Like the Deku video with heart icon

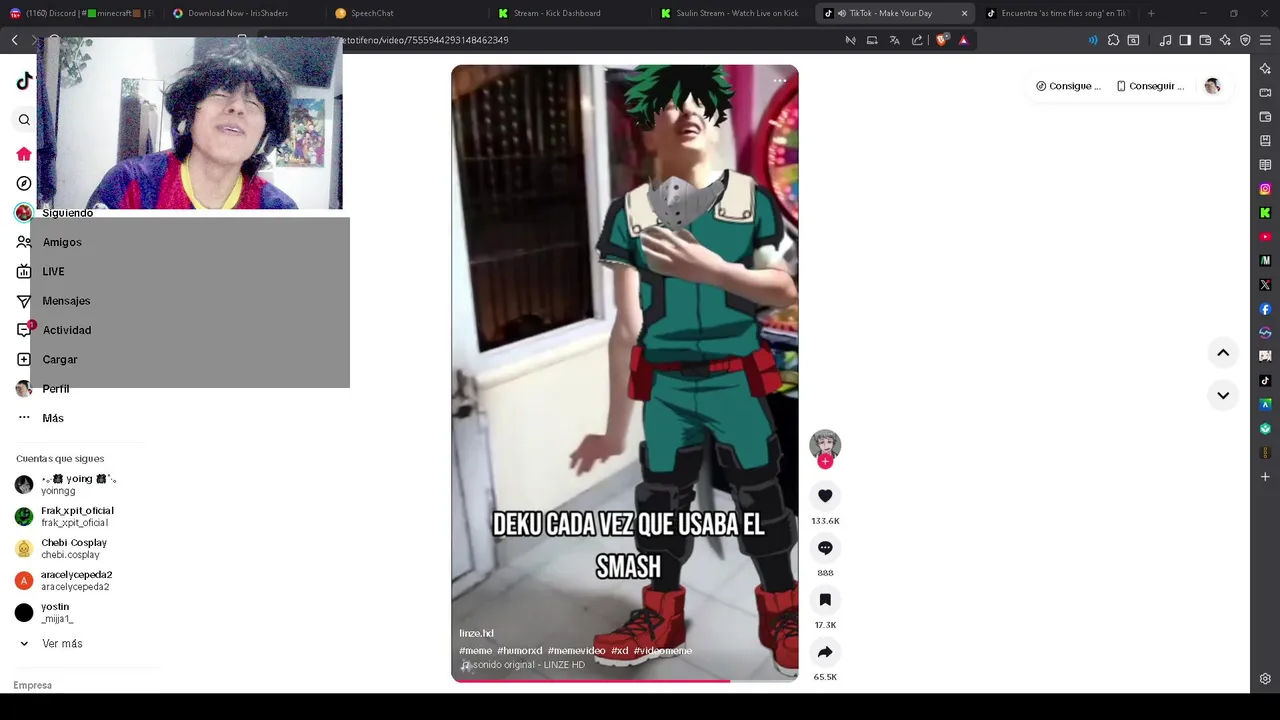pos(825,496)
